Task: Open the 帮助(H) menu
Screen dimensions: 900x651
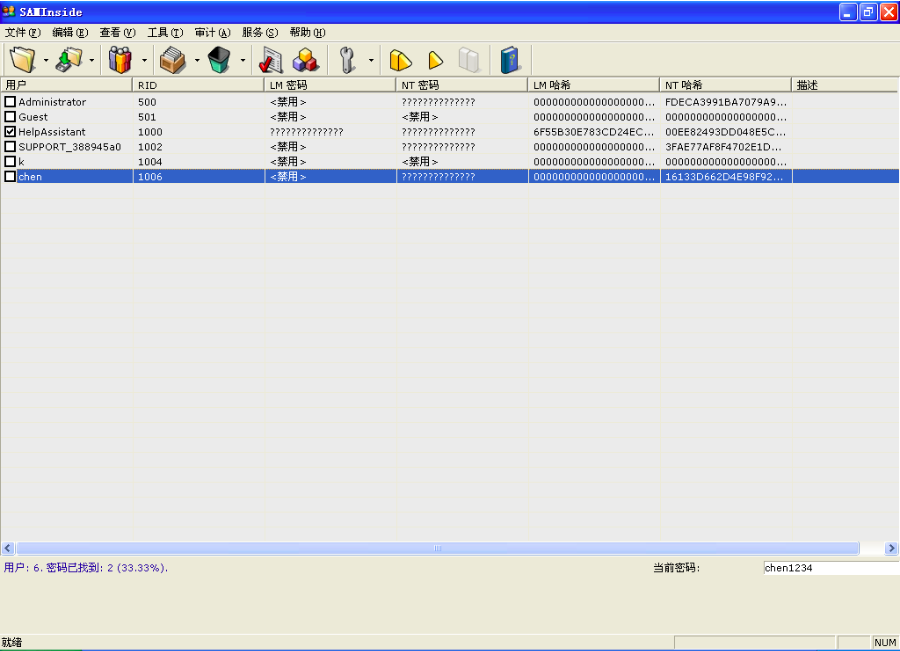Action: pos(307,32)
